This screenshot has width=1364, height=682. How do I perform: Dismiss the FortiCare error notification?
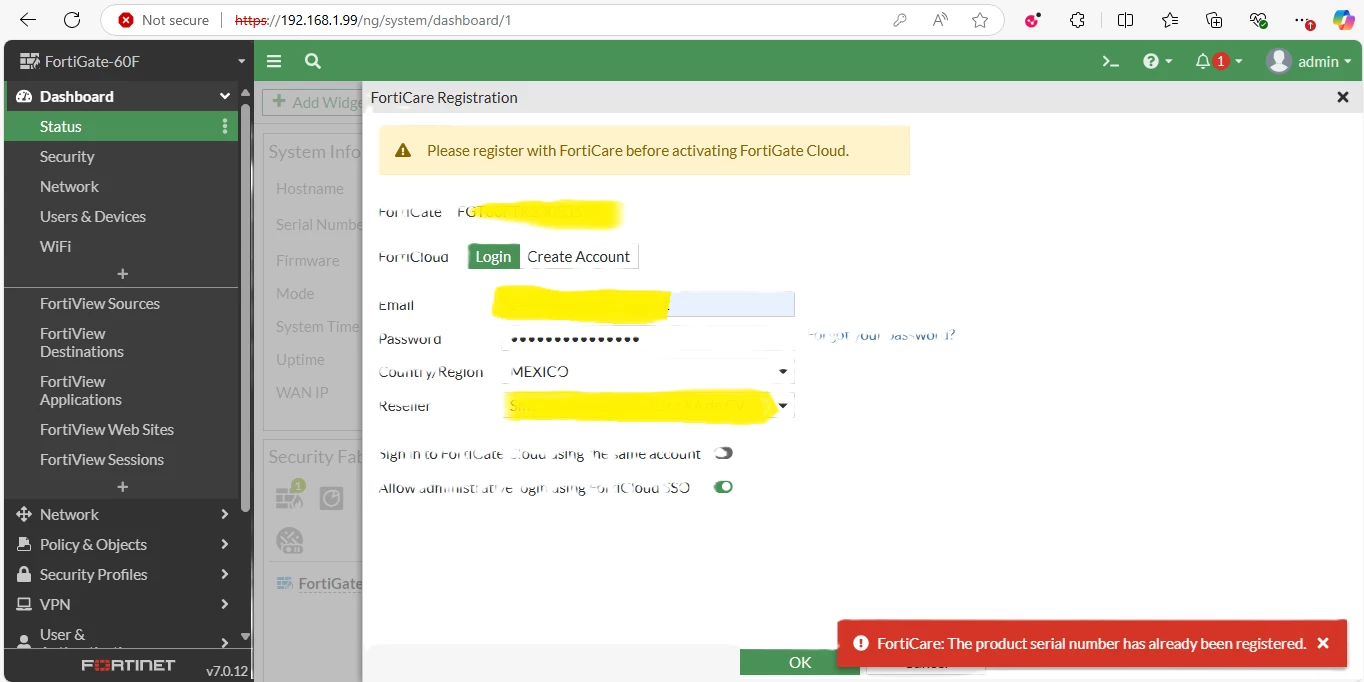click(1323, 644)
